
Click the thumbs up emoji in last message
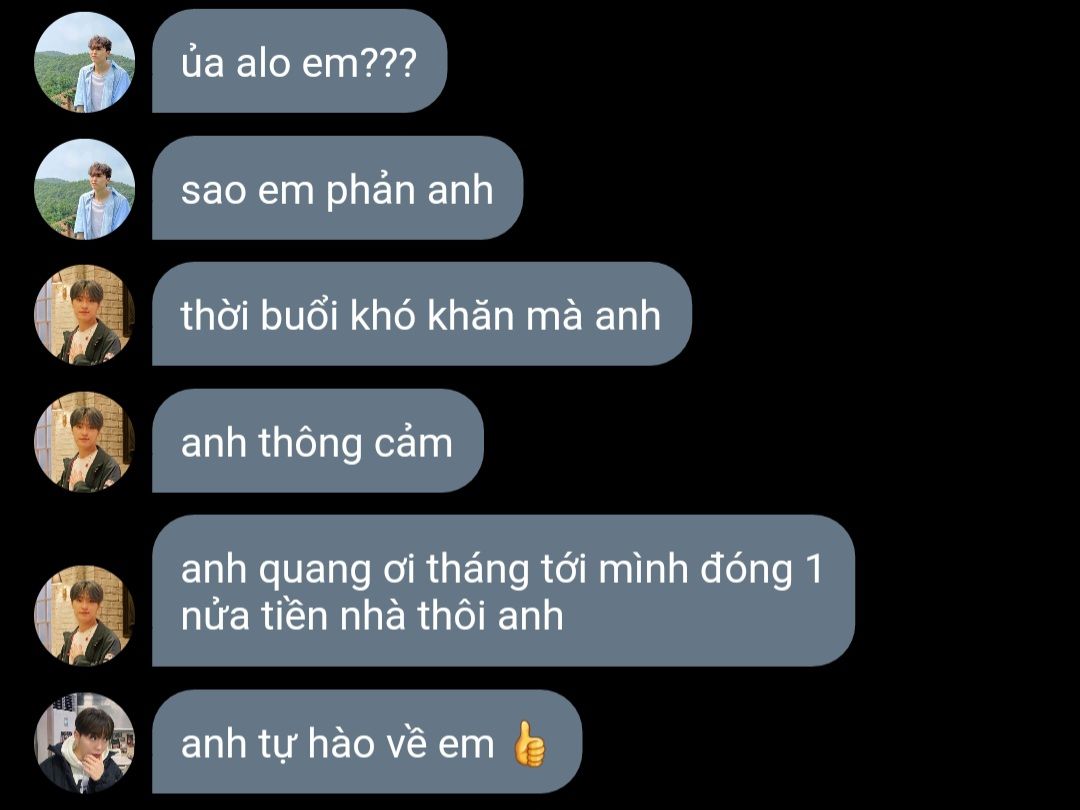pyautogui.click(x=530, y=744)
